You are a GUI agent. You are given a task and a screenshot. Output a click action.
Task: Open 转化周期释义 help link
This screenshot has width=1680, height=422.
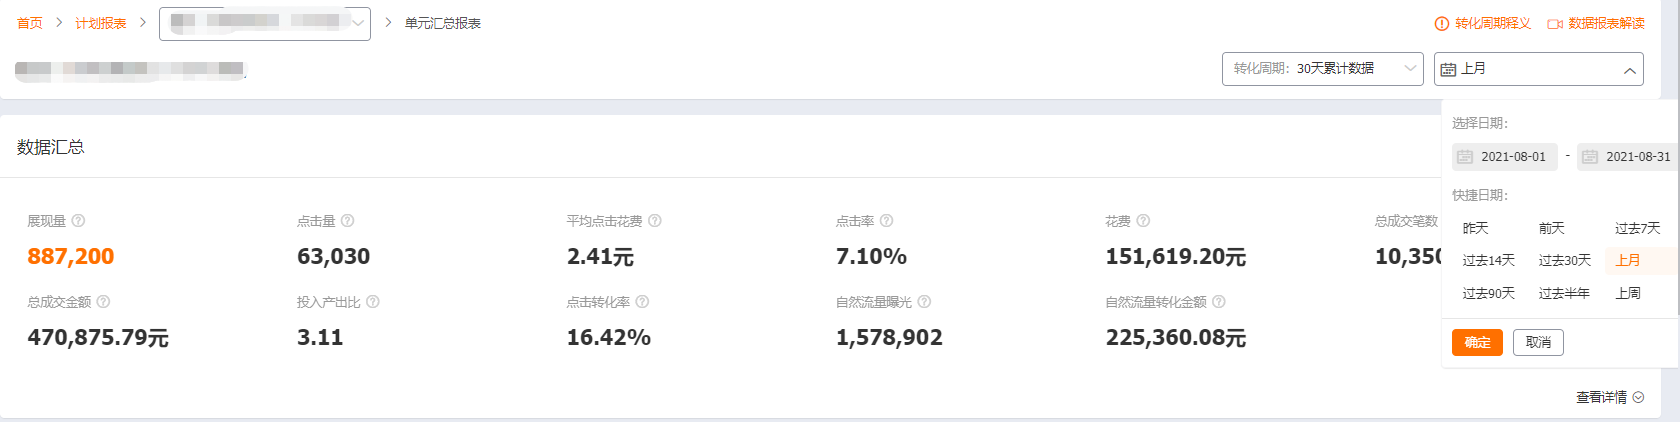coord(1483,23)
